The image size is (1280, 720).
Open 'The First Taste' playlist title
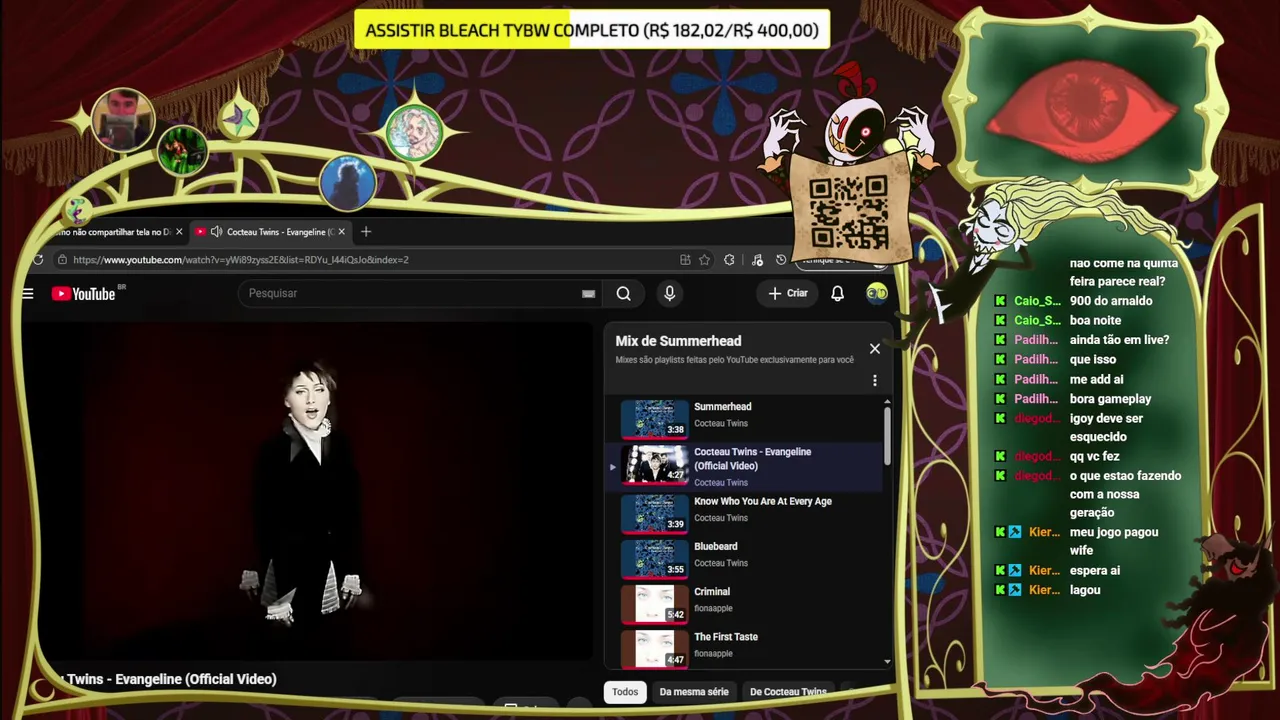(x=726, y=637)
